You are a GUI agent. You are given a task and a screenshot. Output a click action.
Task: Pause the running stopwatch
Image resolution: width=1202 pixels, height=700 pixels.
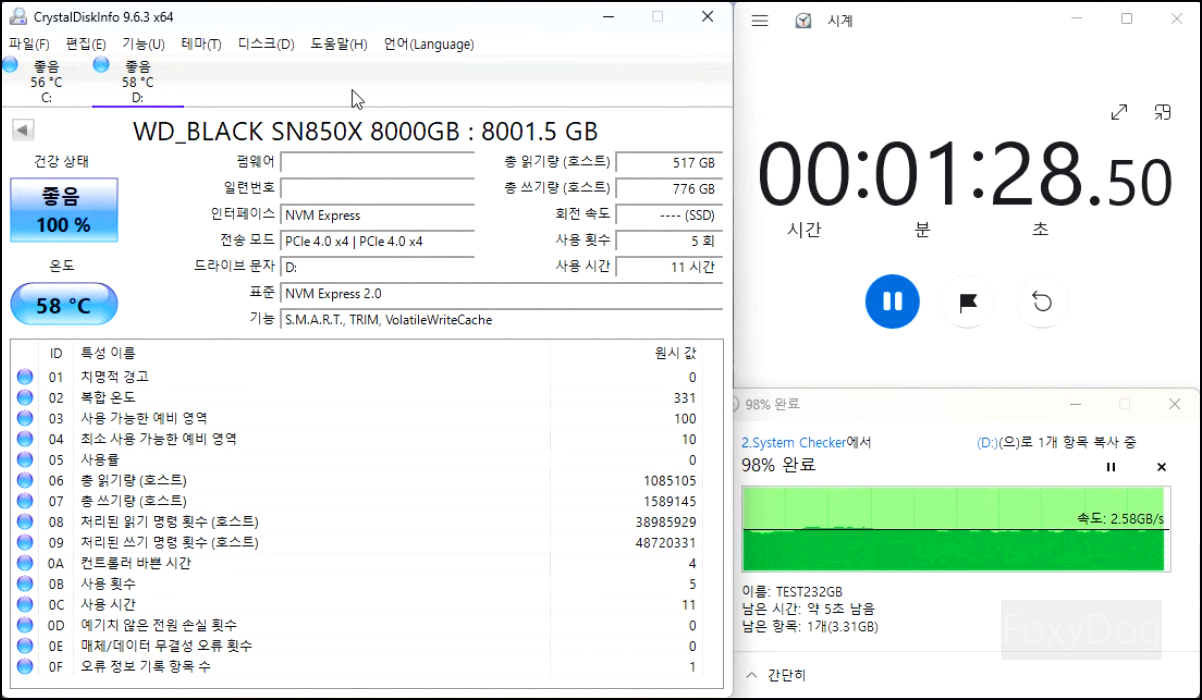pos(892,301)
